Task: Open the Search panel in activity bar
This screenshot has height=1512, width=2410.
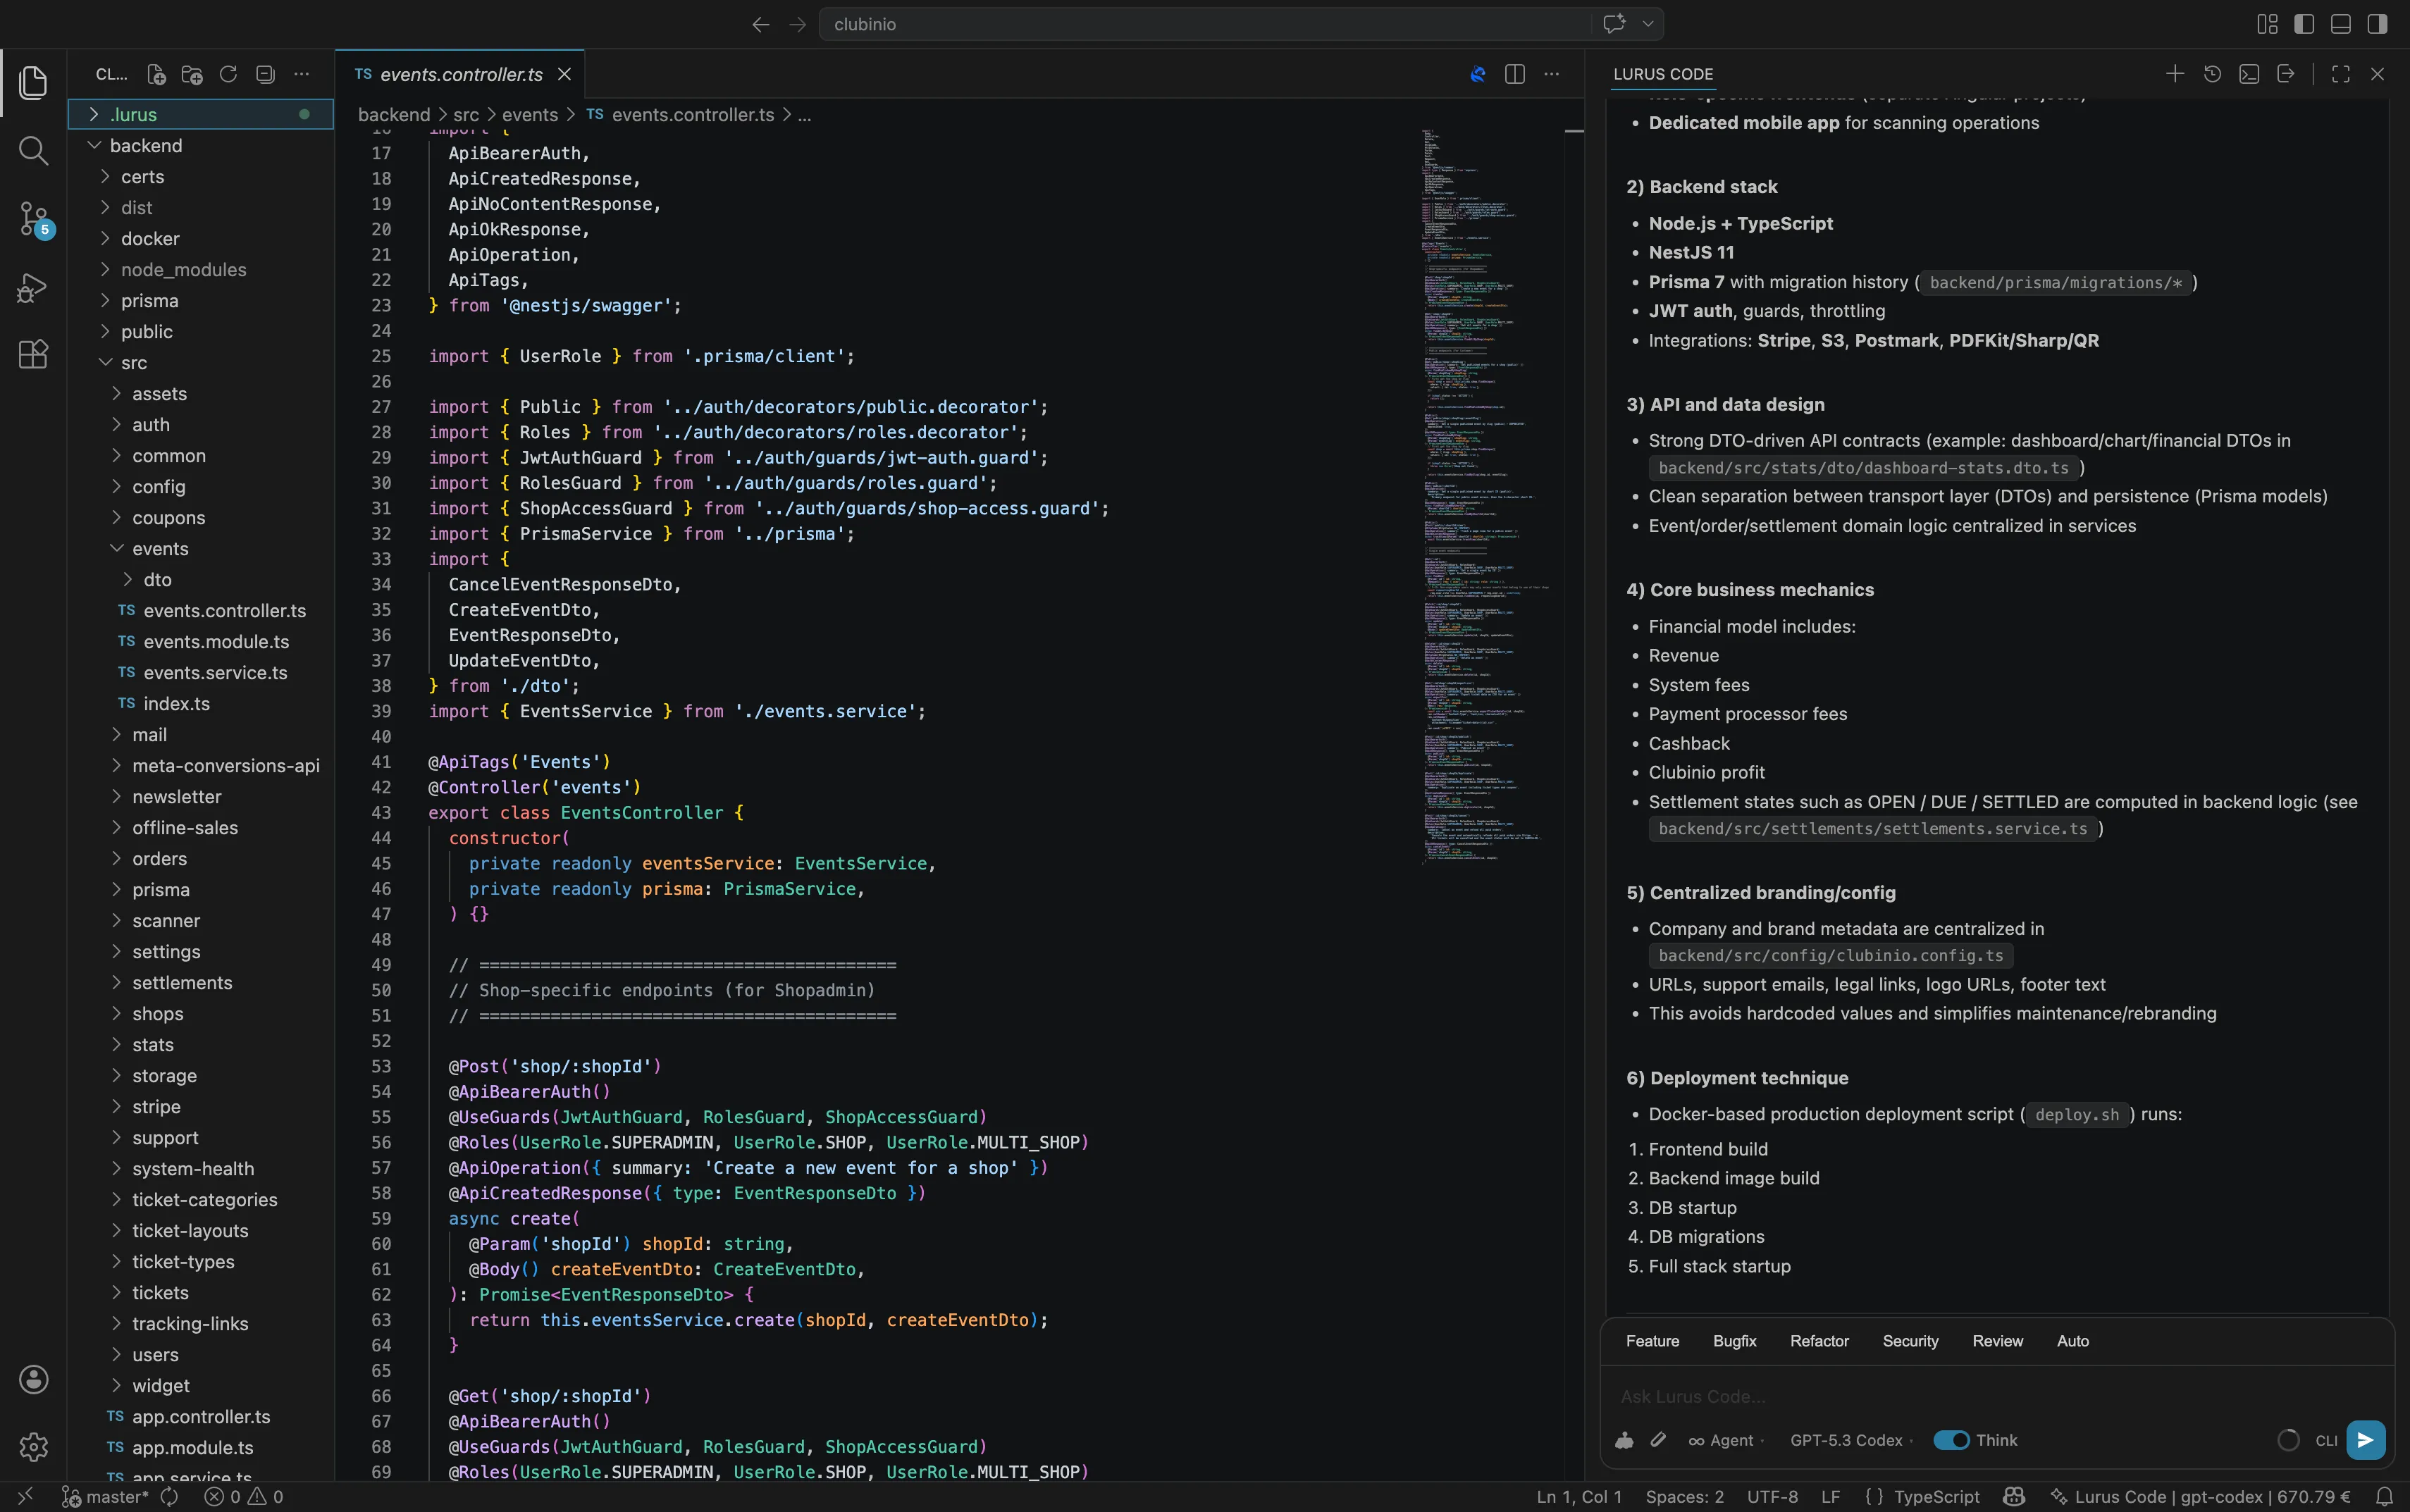Action: click(33, 151)
